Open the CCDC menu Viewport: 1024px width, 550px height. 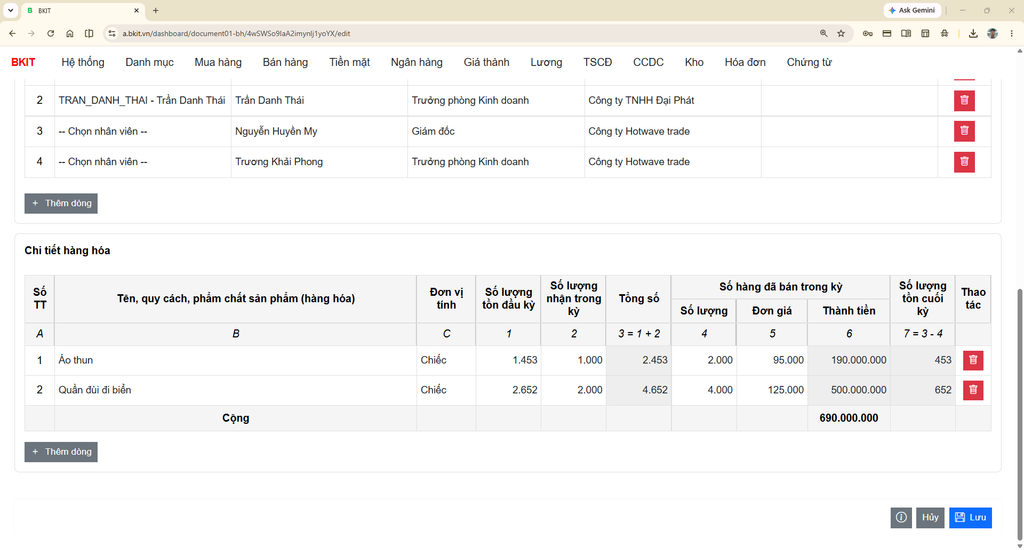(648, 62)
